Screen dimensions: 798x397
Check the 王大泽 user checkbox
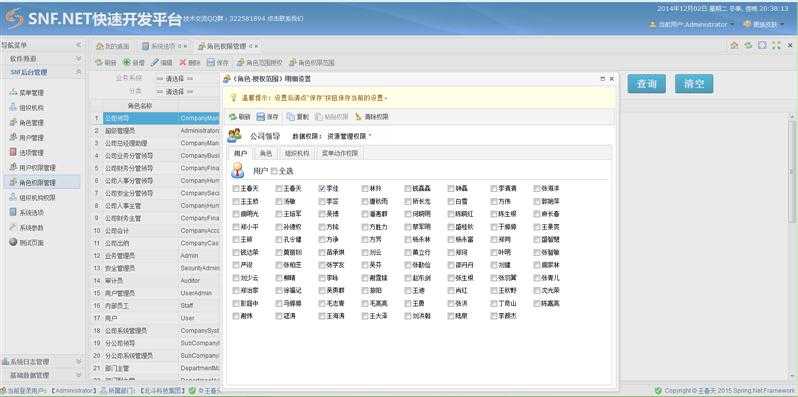tap(365, 316)
